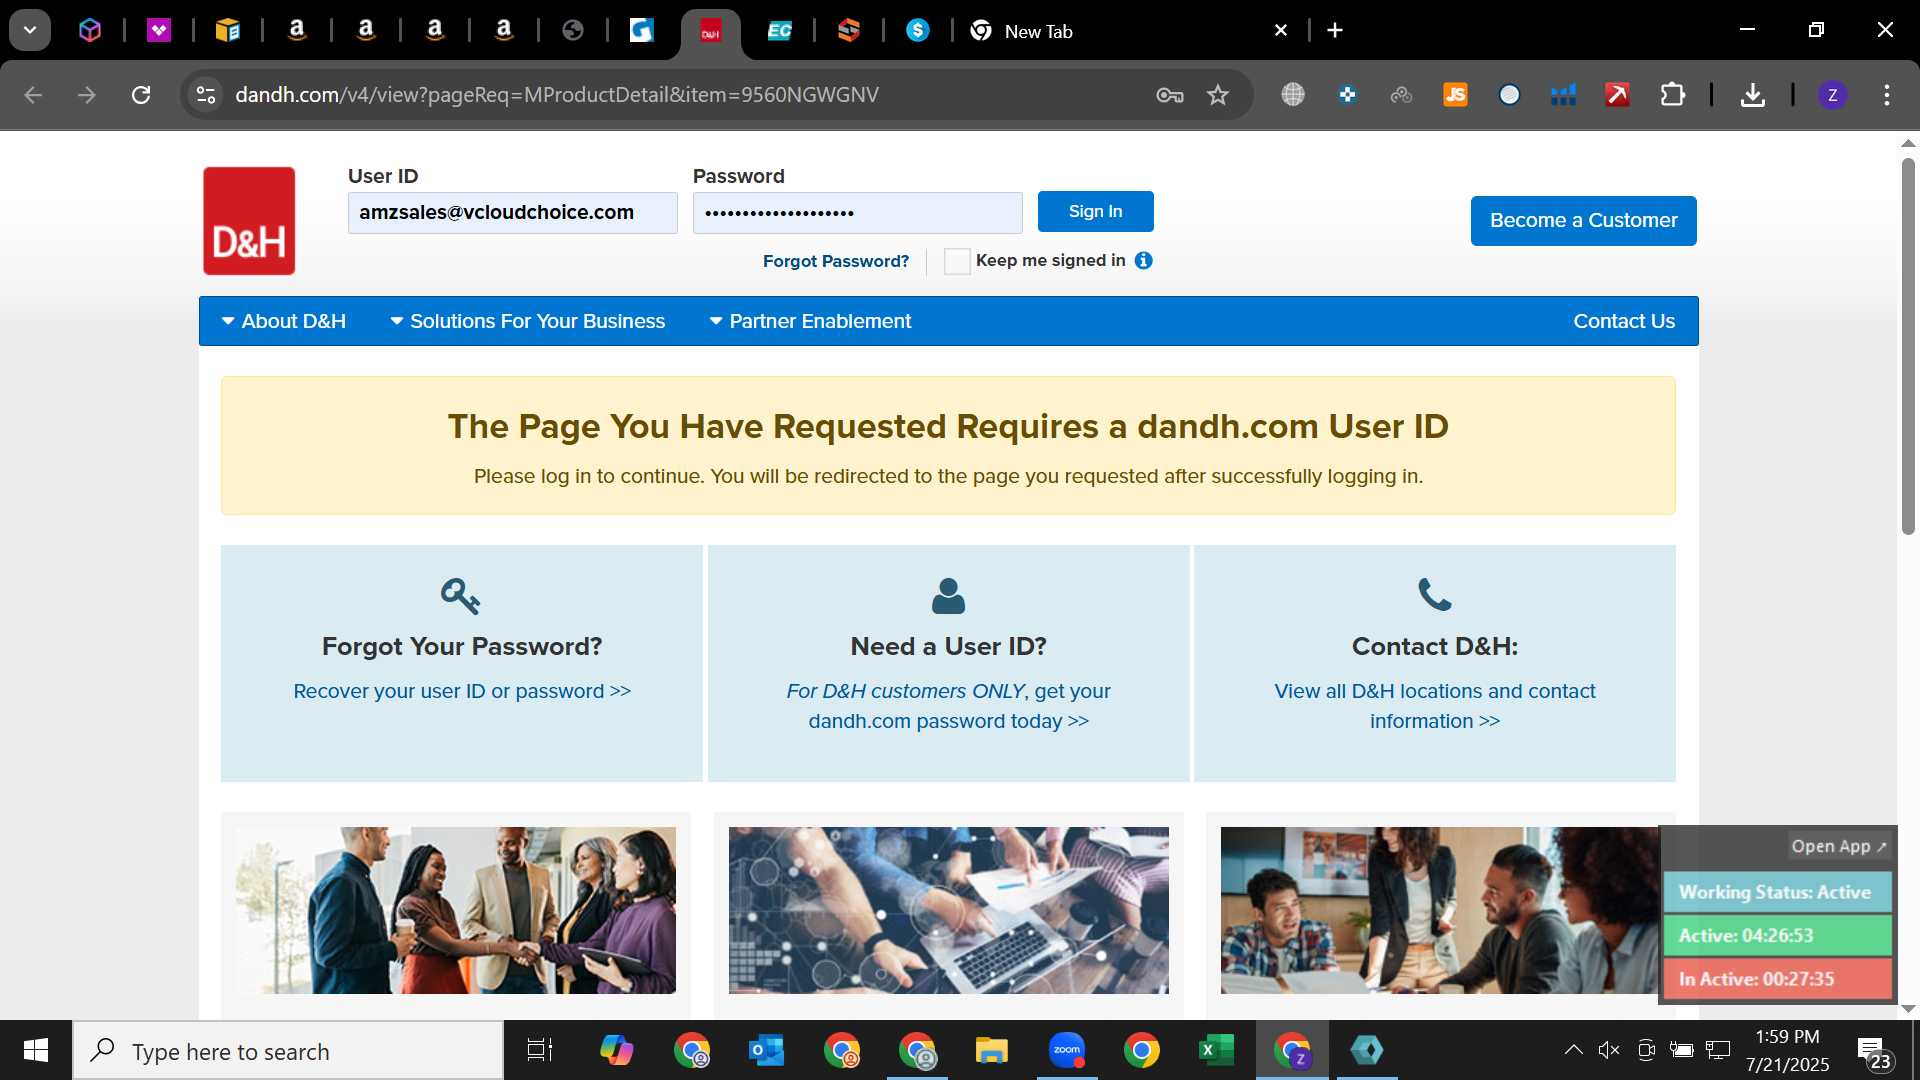The width and height of the screenshot is (1920, 1080).
Task: Switch to the blue dollar-sign tab
Action: tap(917, 31)
